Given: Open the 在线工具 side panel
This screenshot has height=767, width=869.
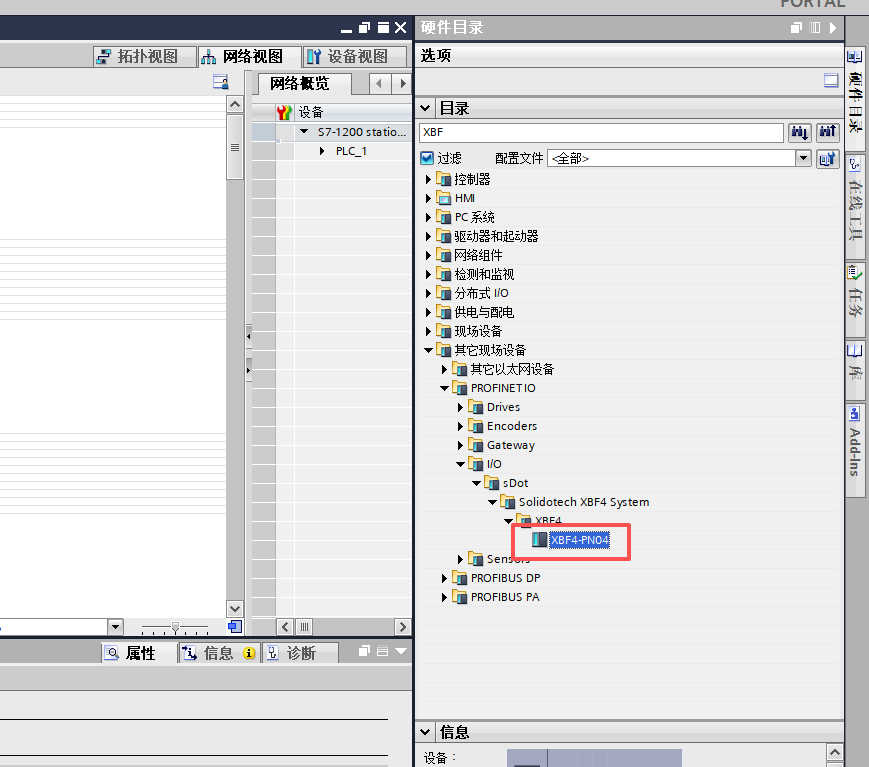Looking at the screenshot, I should pyautogui.click(x=855, y=201).
